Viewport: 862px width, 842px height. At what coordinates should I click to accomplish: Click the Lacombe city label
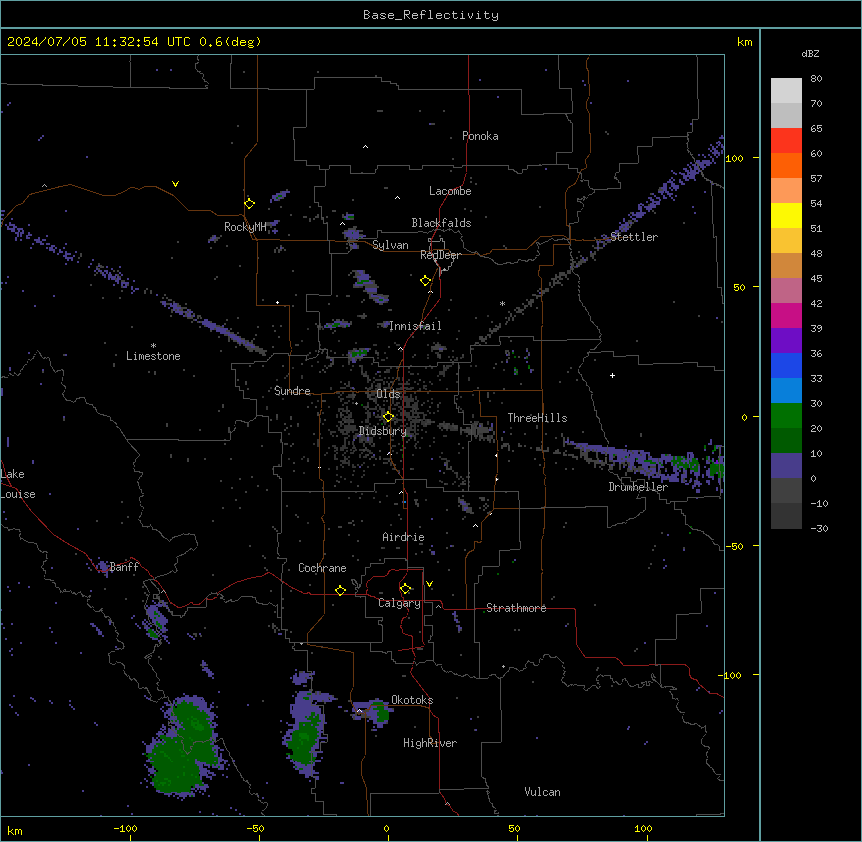point(450,191)
